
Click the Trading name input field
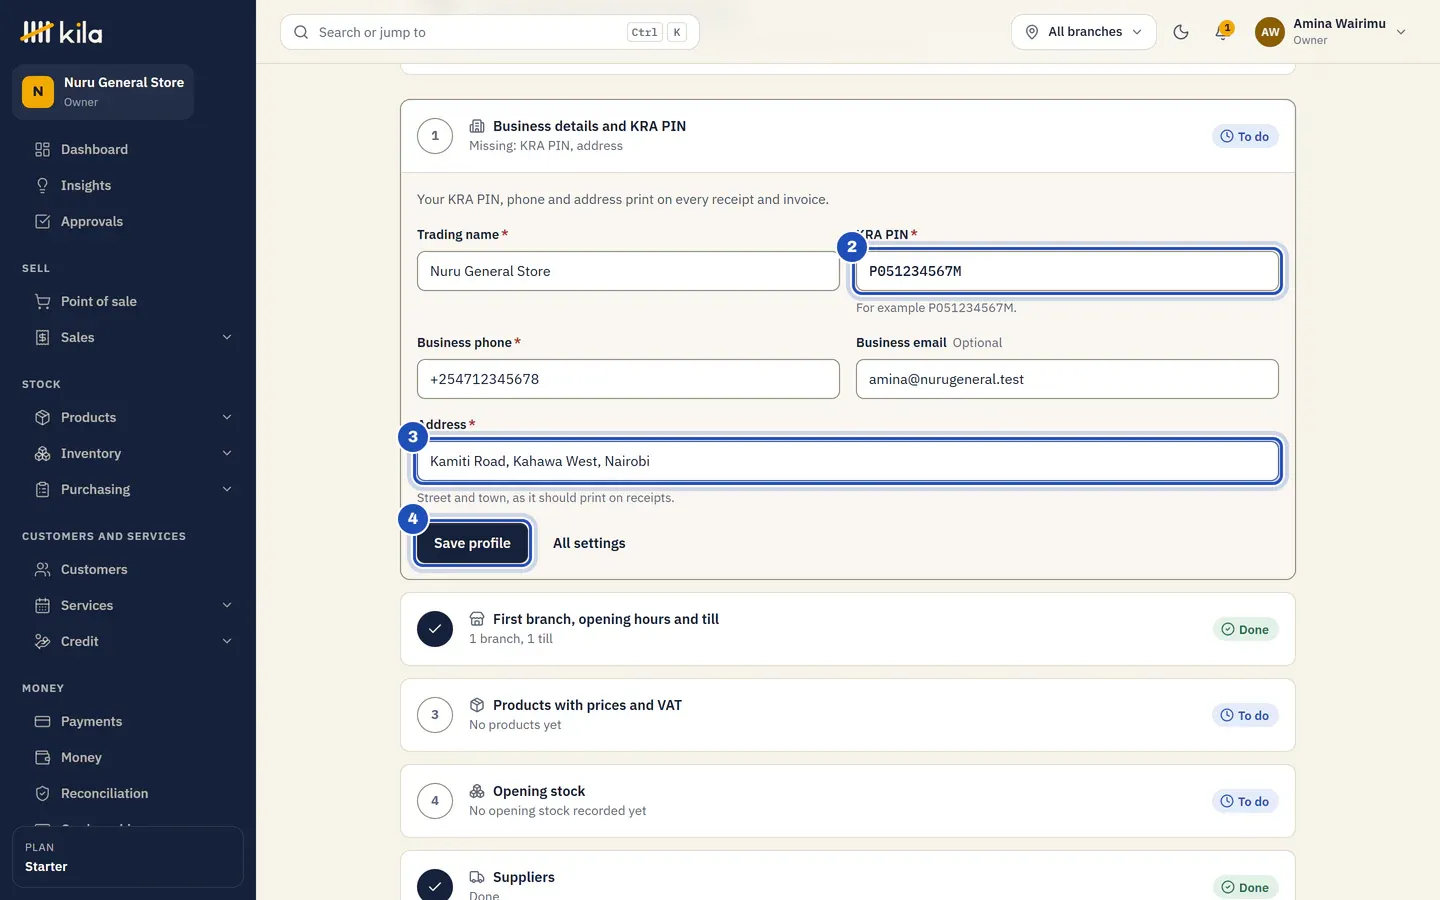(628, 271)
